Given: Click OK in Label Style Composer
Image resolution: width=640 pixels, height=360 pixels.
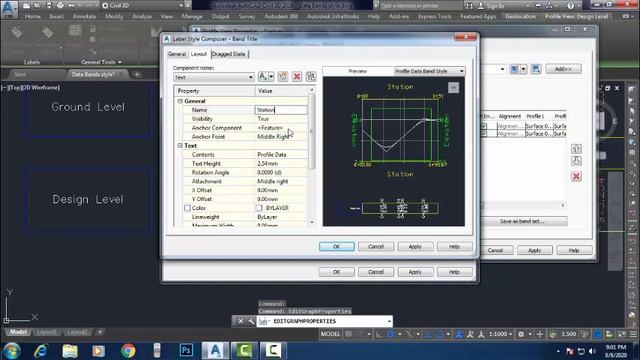Looking at the screenshot, I should pyautogui.click(x=336, y=247).
